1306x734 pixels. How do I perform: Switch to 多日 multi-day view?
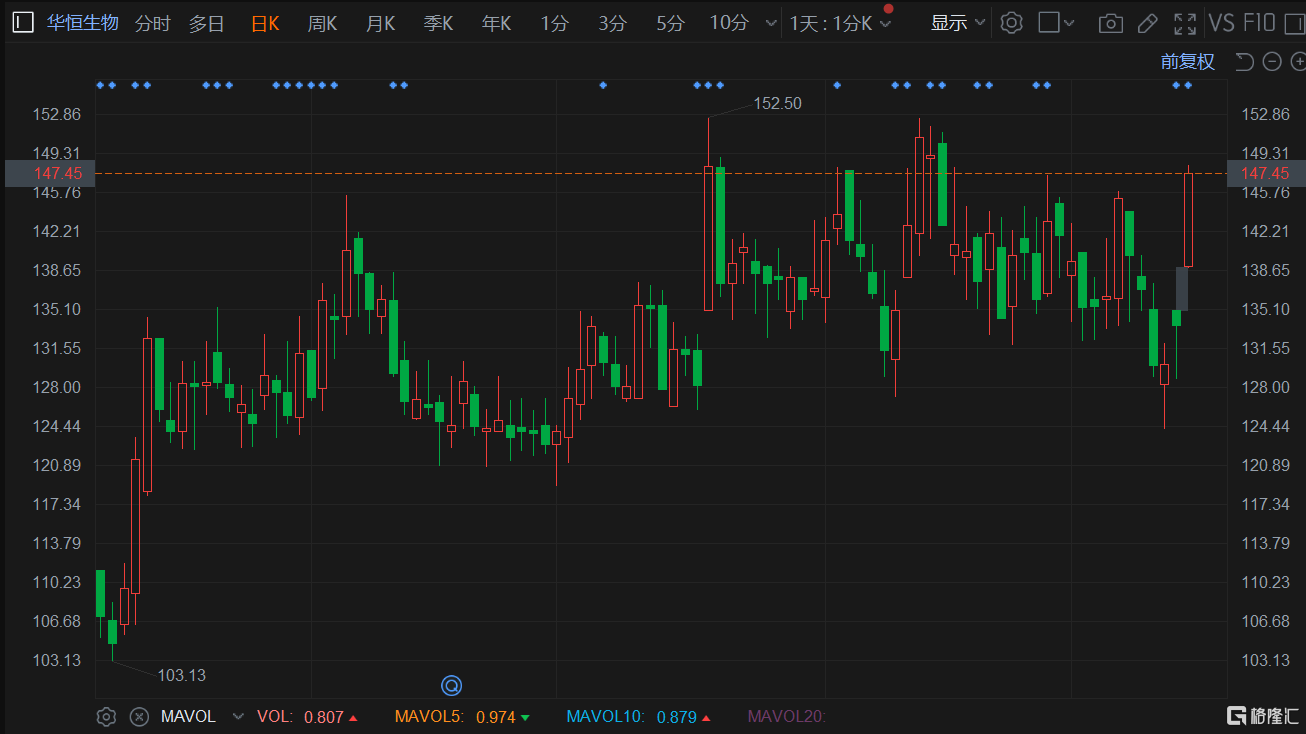pos(207,23)
